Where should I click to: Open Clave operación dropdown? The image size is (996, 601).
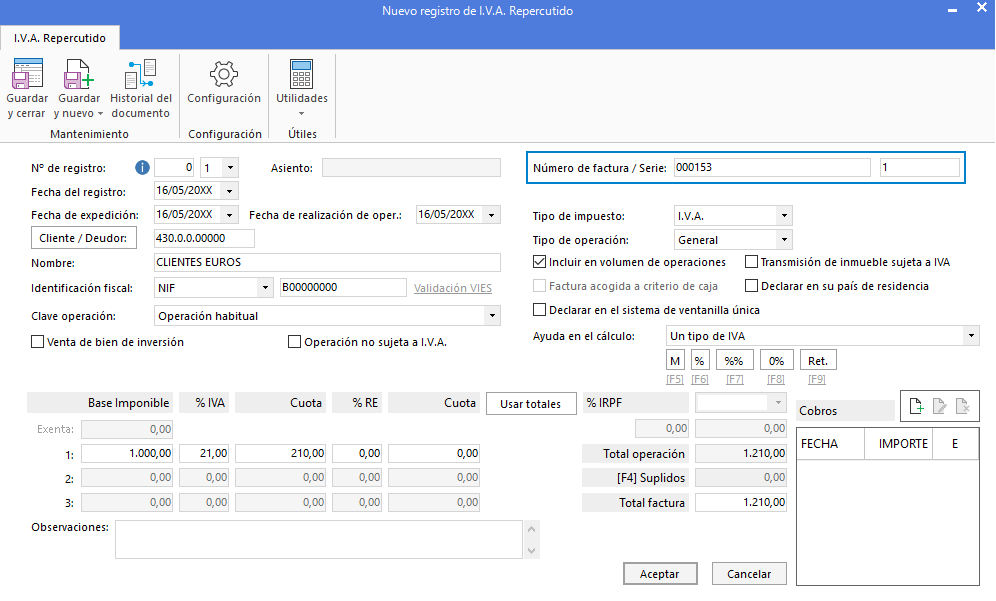click(x=492, y=316)
